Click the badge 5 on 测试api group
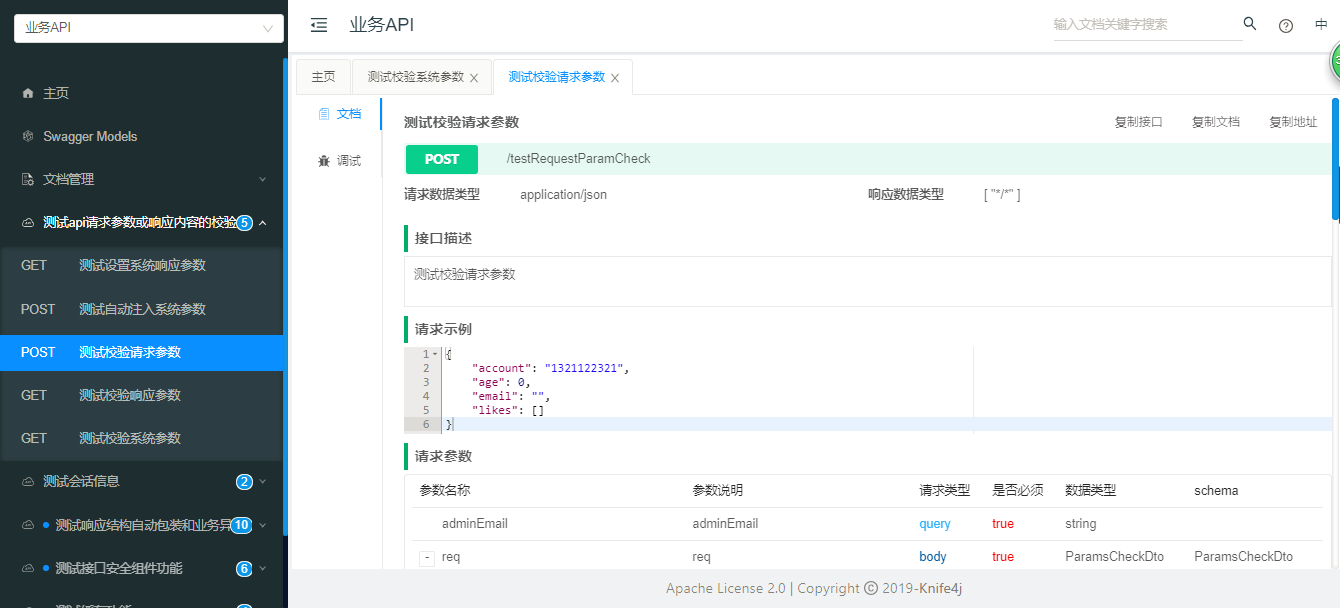The image size is (1340, 608). (x=244, y=223)
